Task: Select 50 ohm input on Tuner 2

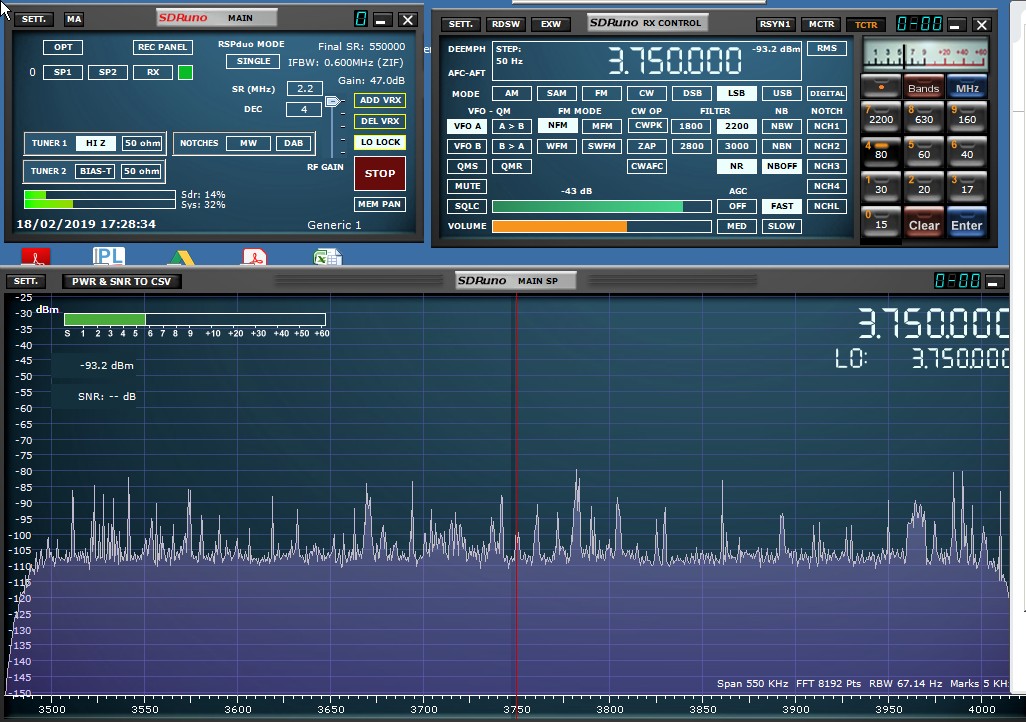Action: pos(141,171)
